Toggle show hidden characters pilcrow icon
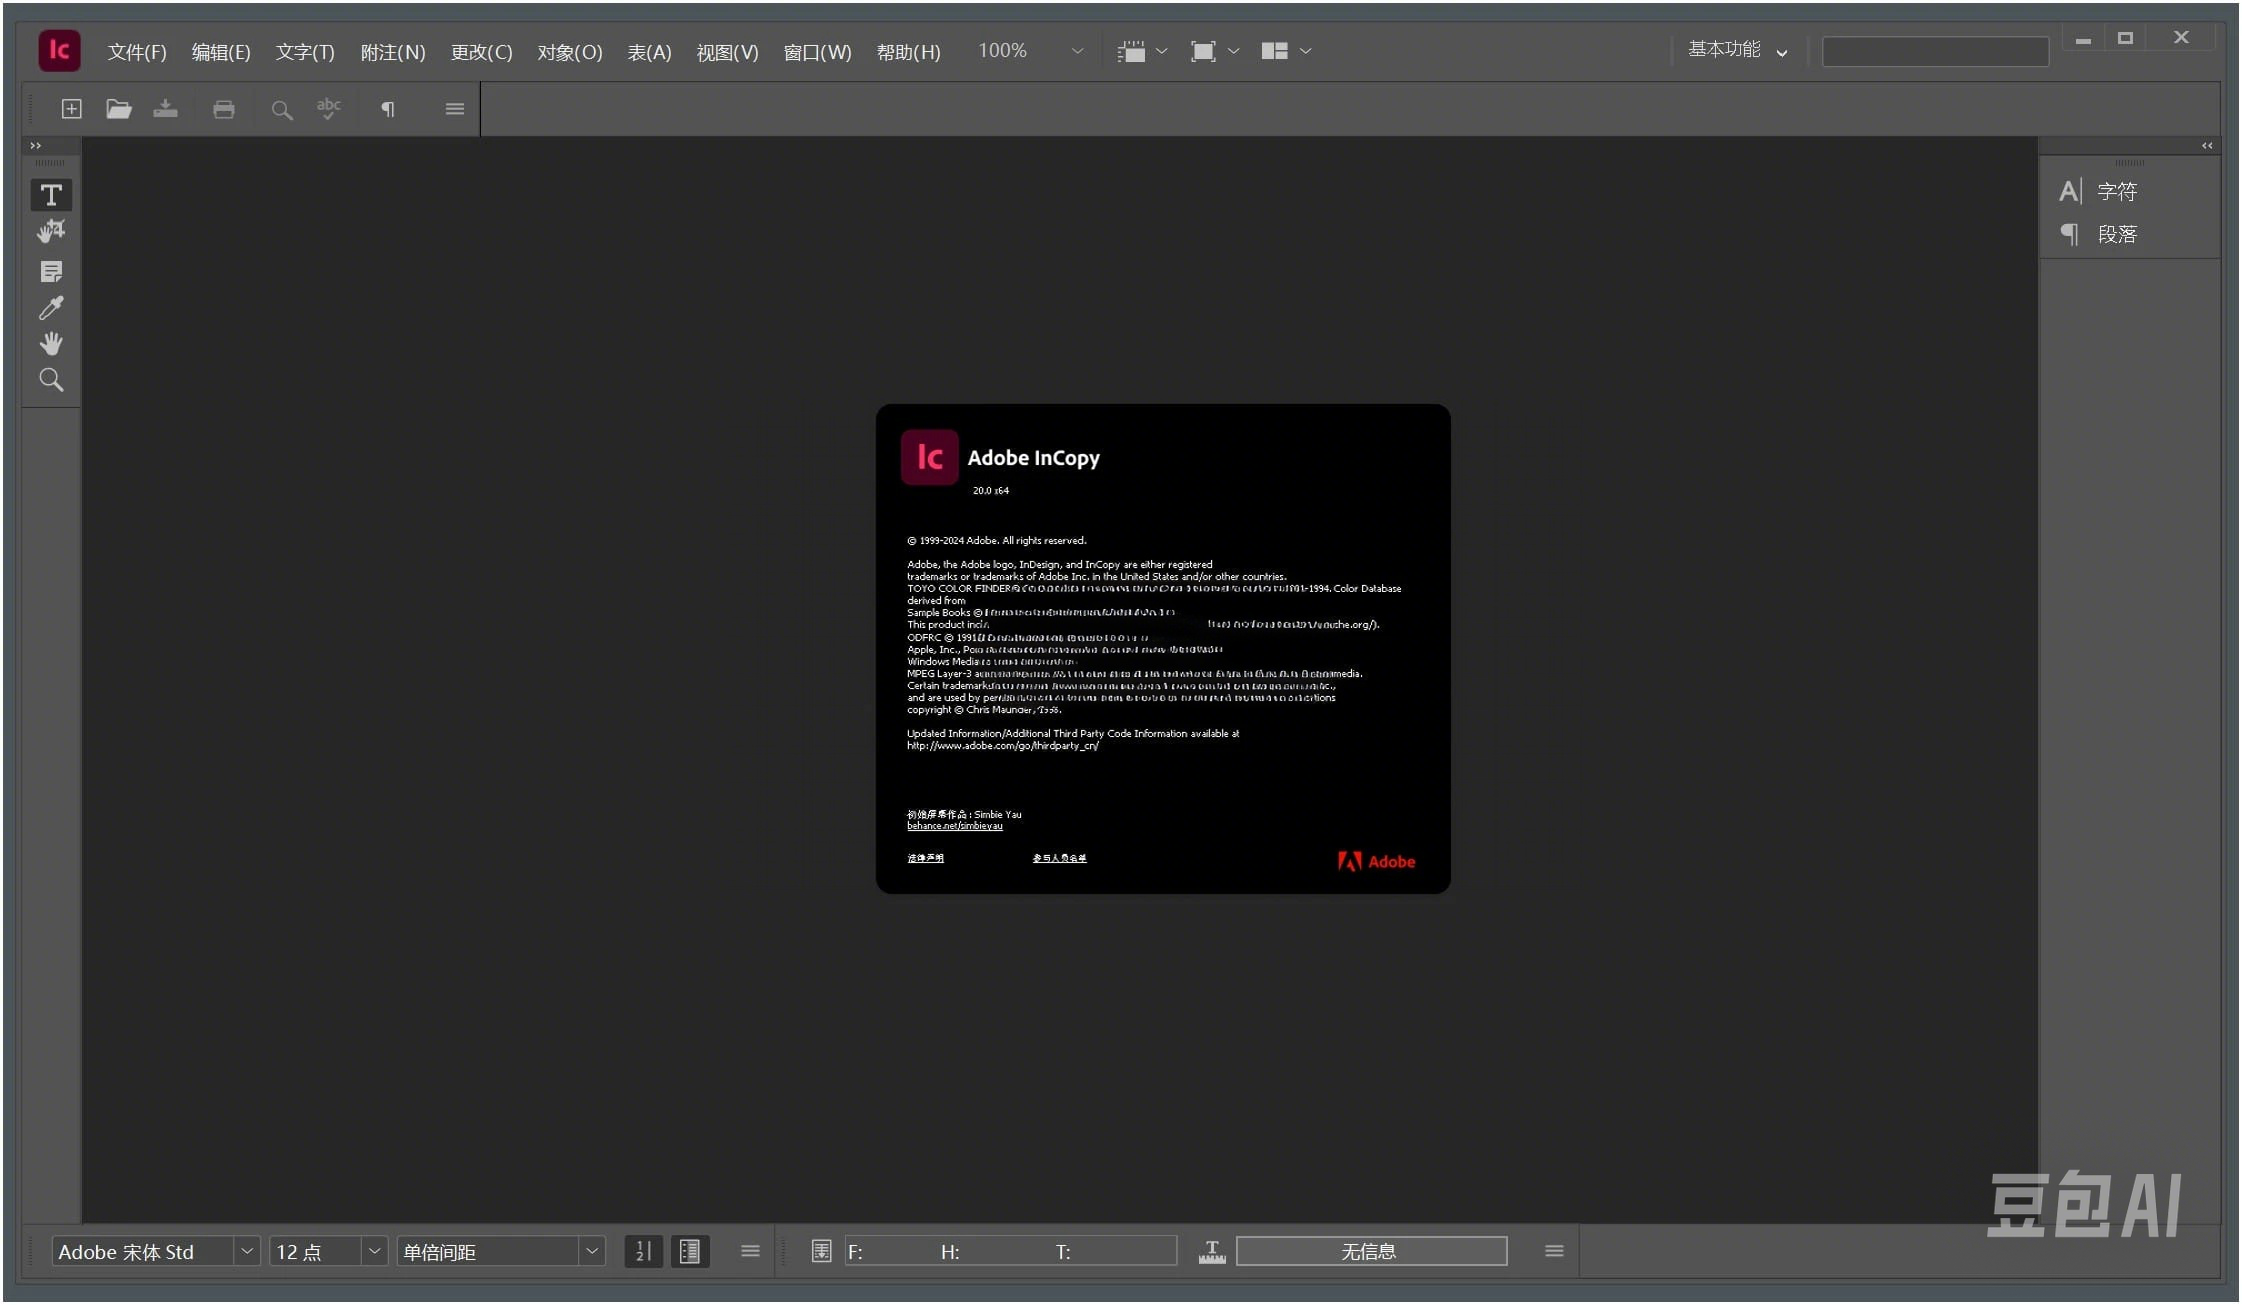 tap(388, 109)
